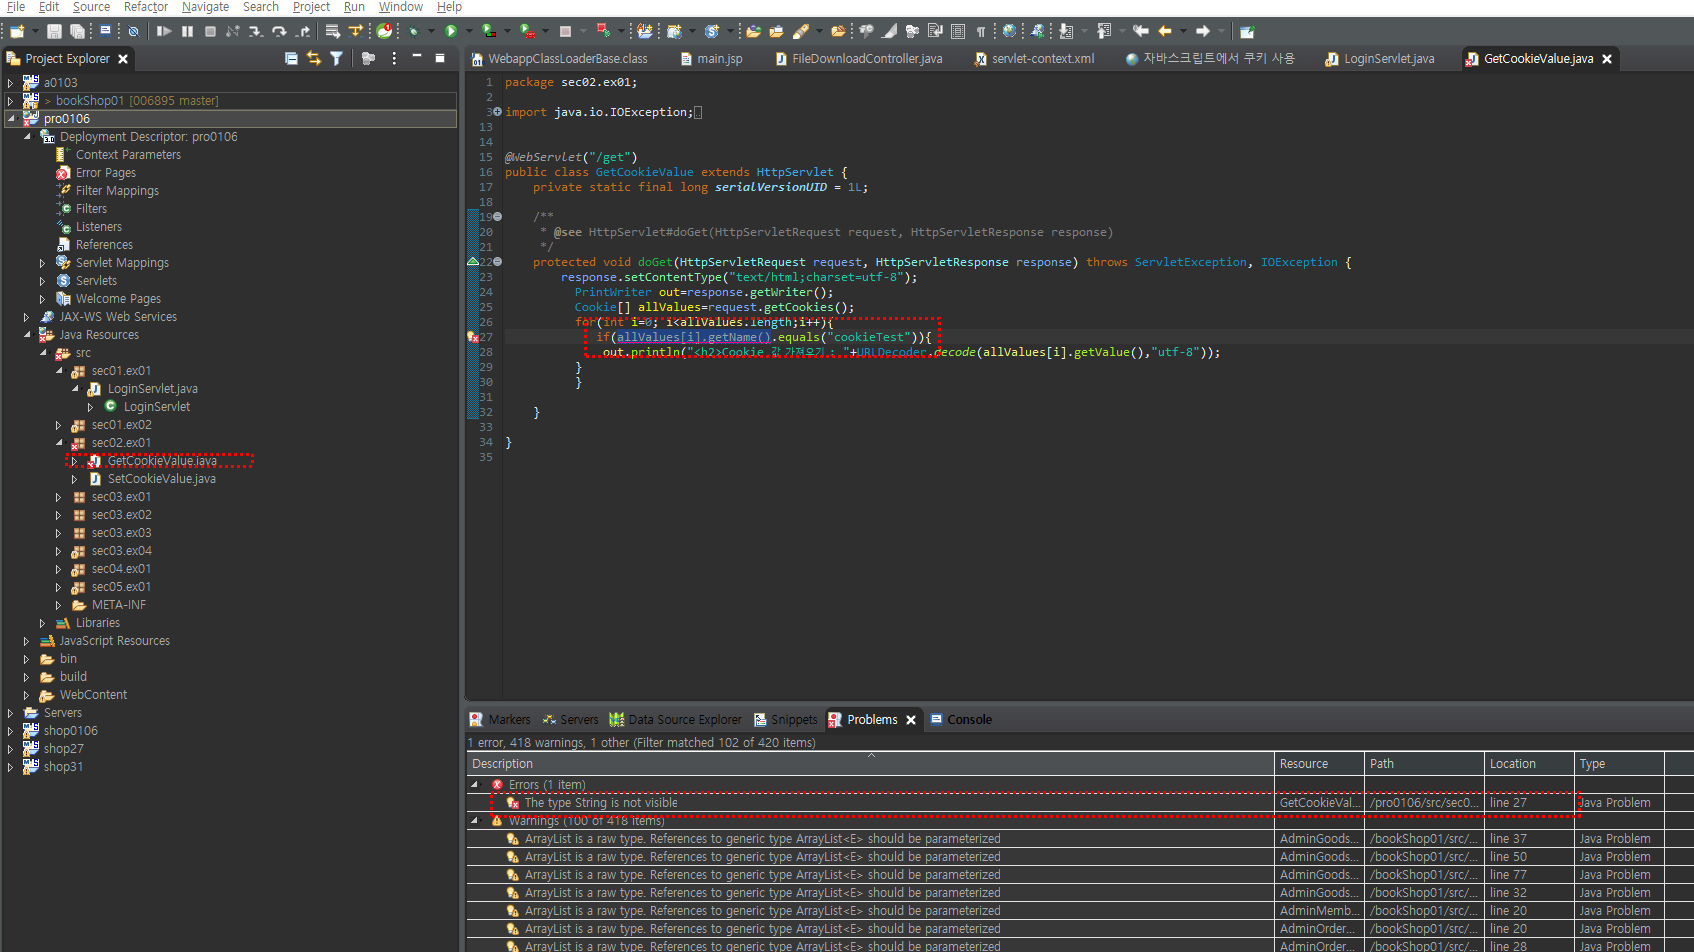Open Web Browser globe icon in toolbar
Image resolution: width=1694 pixels, height=952 pixels.
(1009, 31)
